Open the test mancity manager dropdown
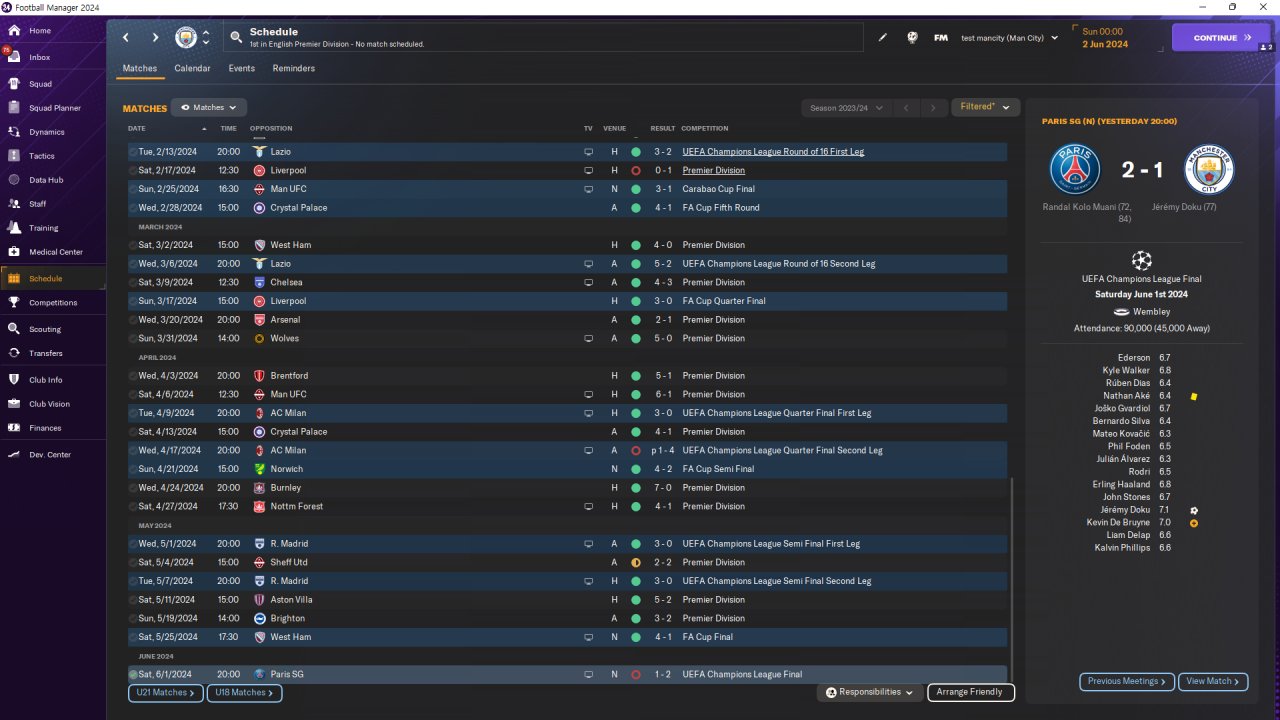Screen dimensions: 1280x720 point(1009,38)
